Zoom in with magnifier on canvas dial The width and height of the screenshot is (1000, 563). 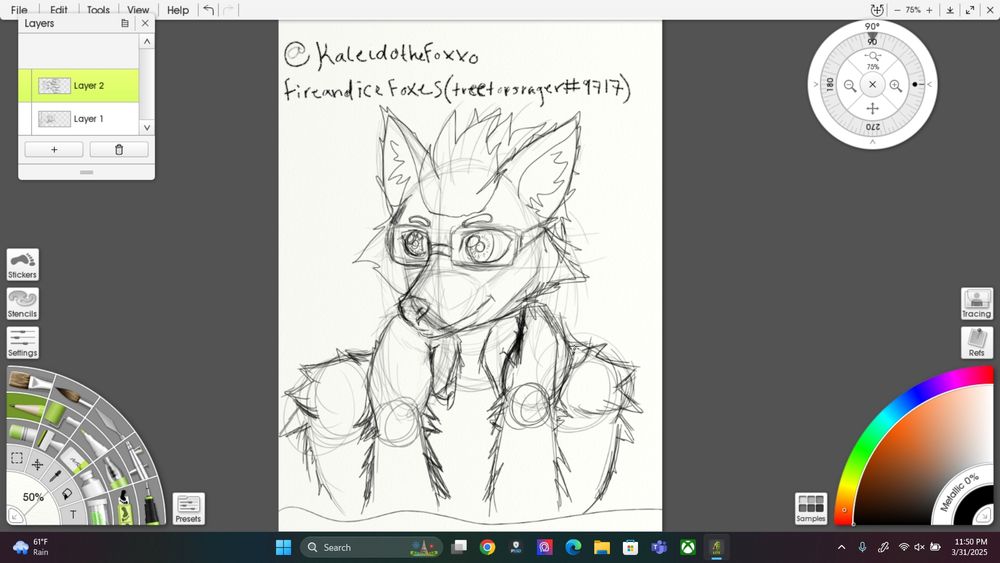click(x=895, y=85)
